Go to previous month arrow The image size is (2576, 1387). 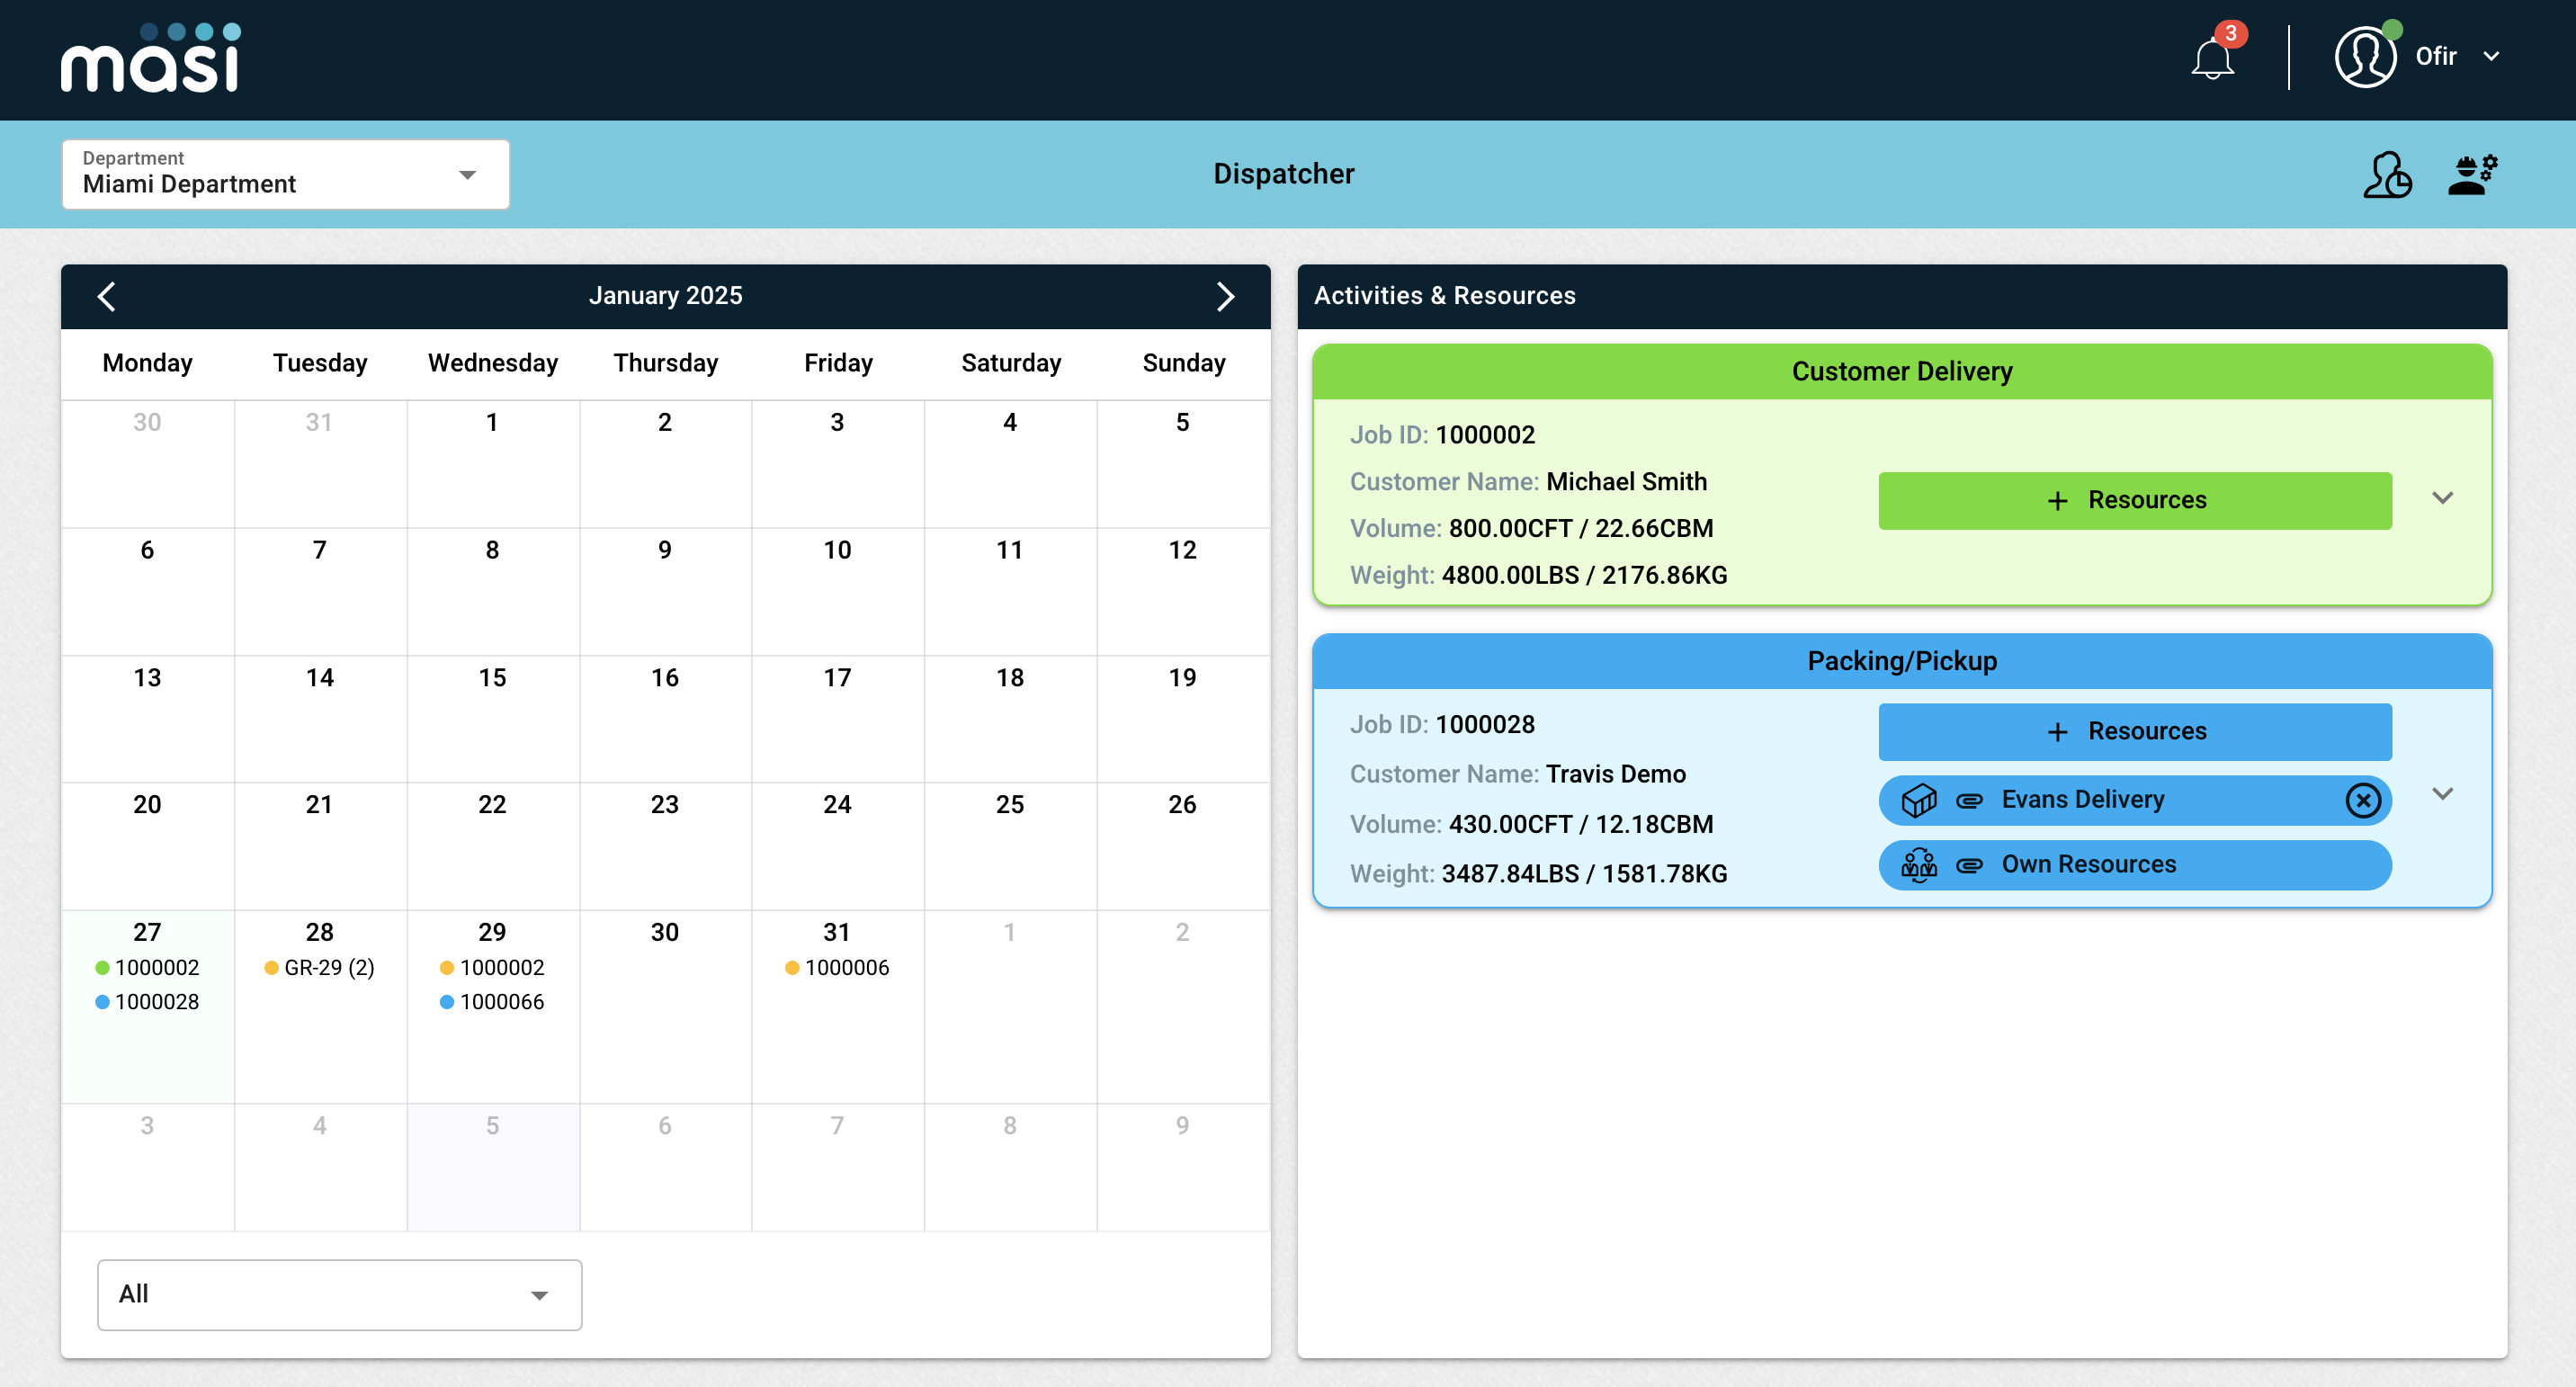107,296
